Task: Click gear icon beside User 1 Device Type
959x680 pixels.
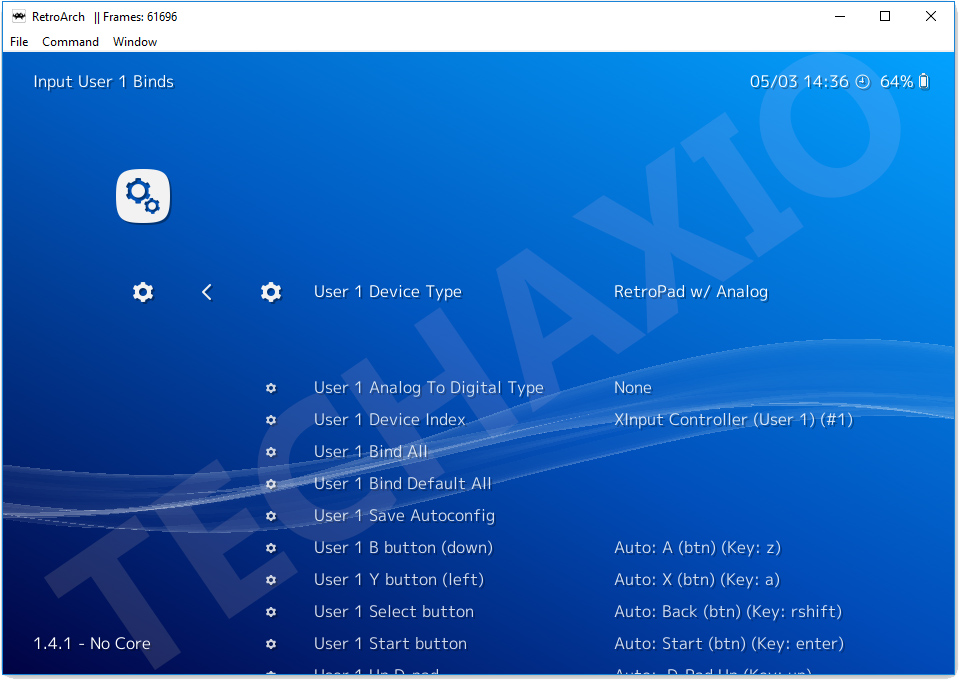Action: click(271, 292)
